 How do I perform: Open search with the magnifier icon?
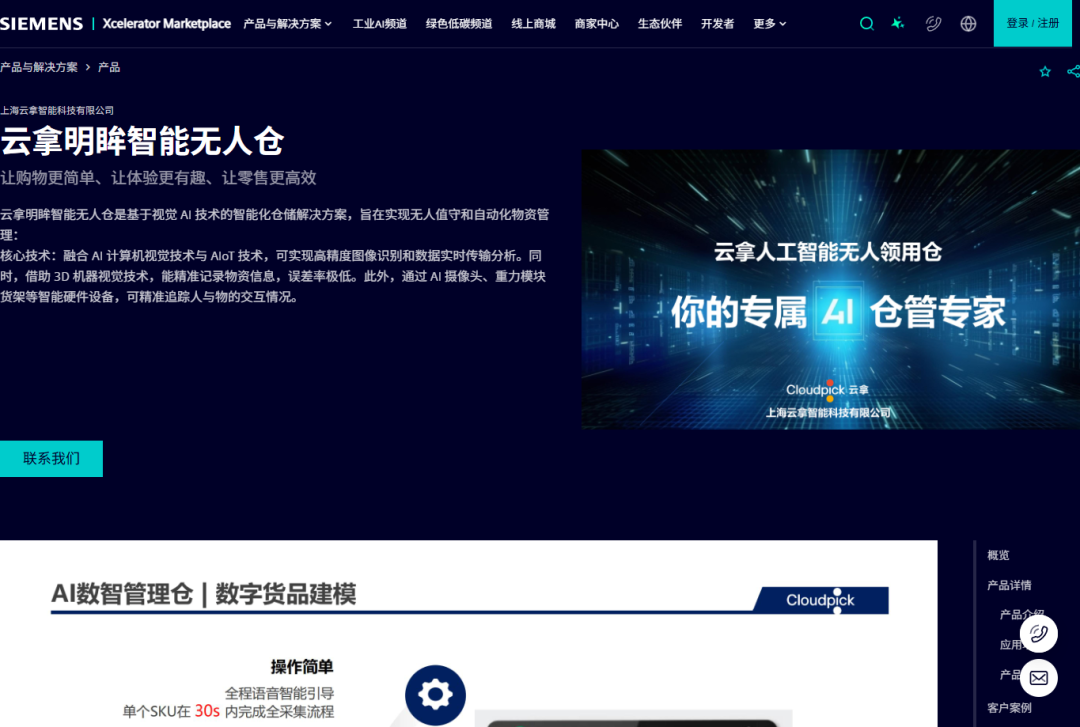point(867,23)
